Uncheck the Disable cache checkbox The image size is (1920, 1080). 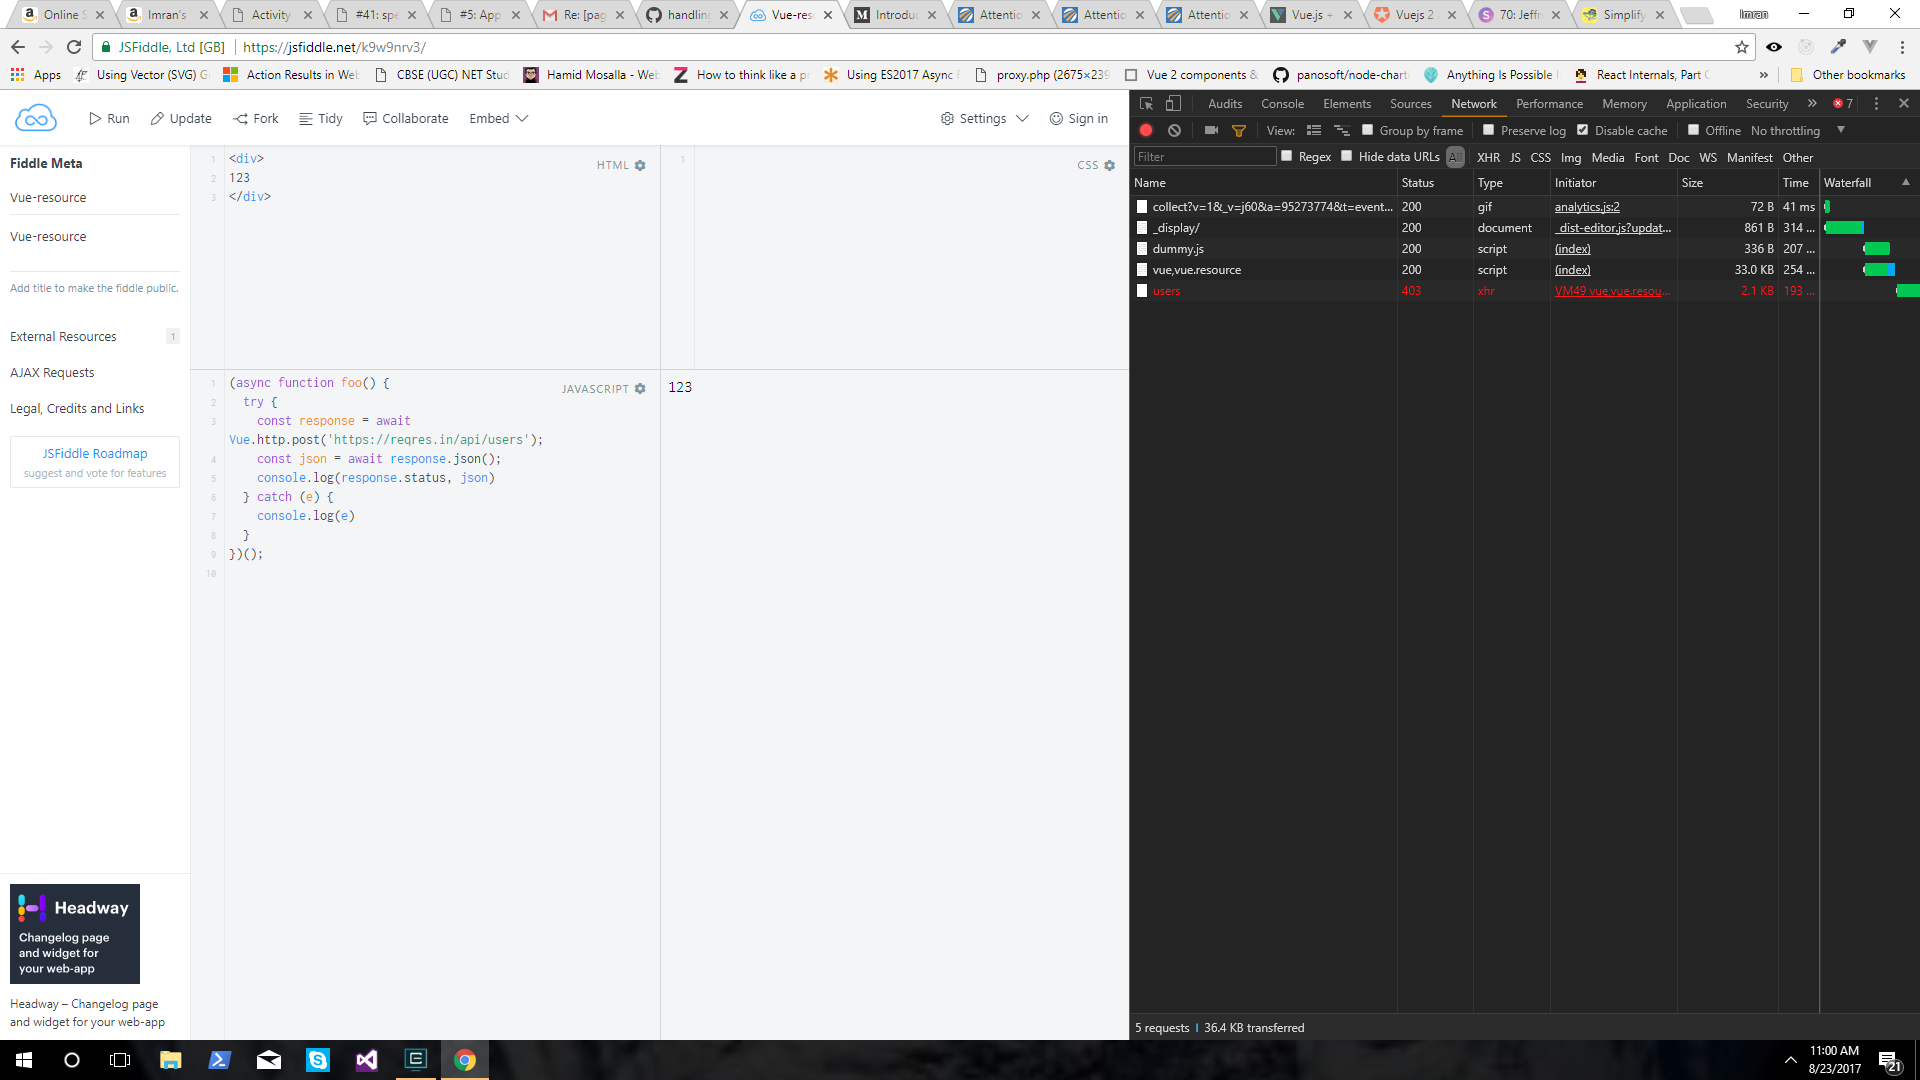point(1583,130)
